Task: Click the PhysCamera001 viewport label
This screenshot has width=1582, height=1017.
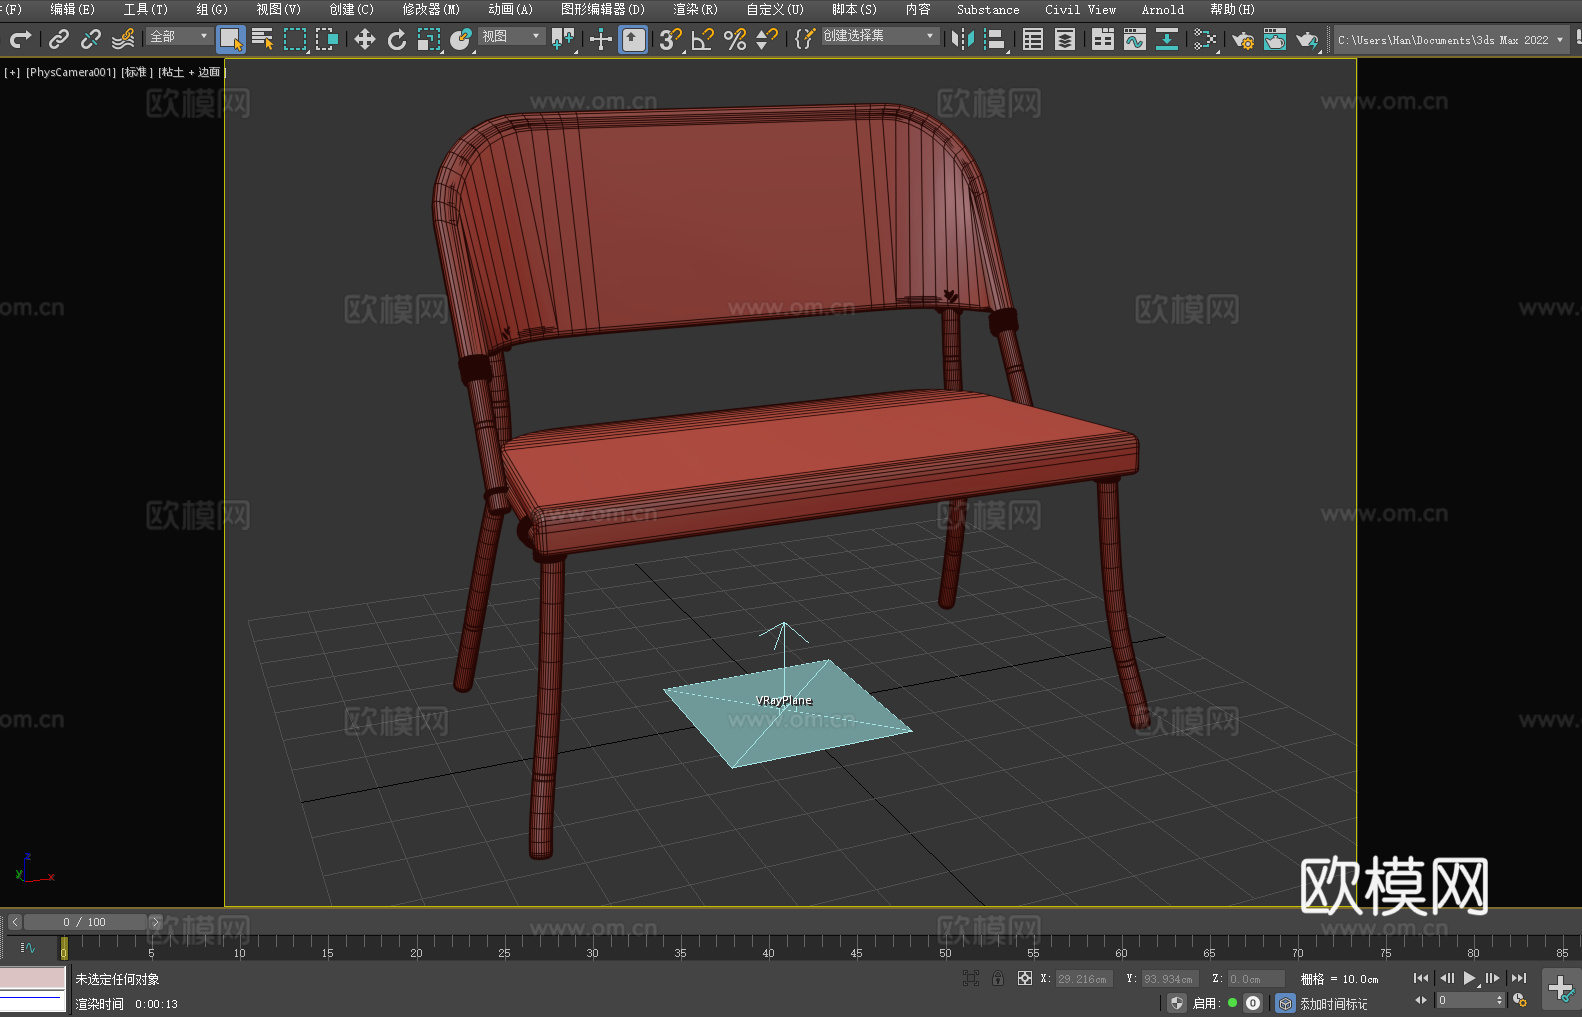Action: [x=71, y=72]
